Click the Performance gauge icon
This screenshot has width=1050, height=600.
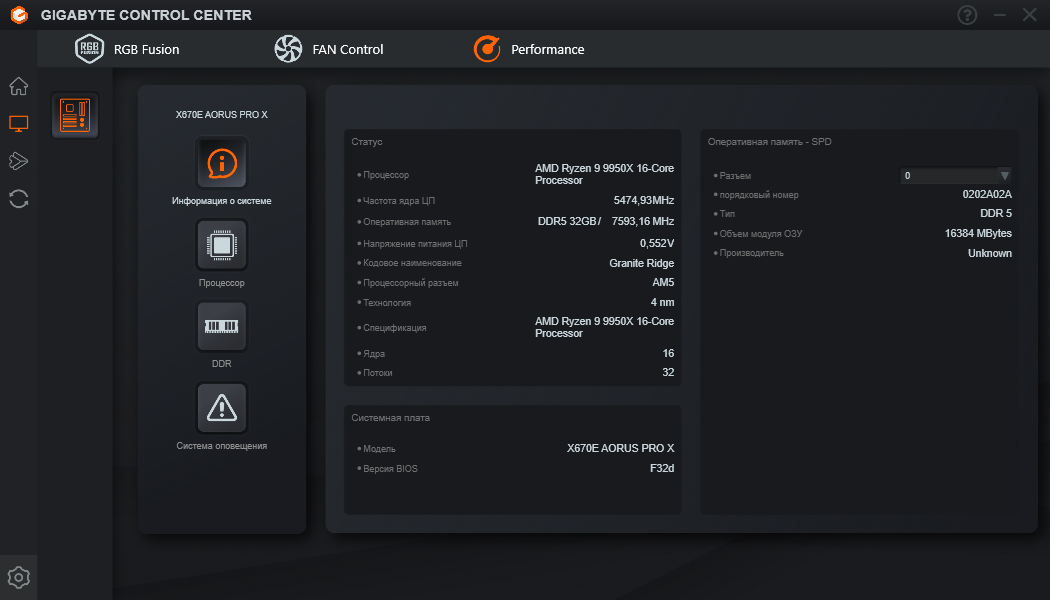(487, 49)
